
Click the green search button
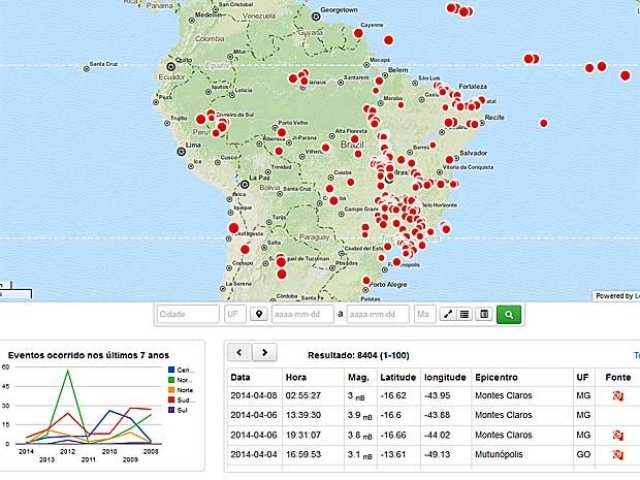509,314
